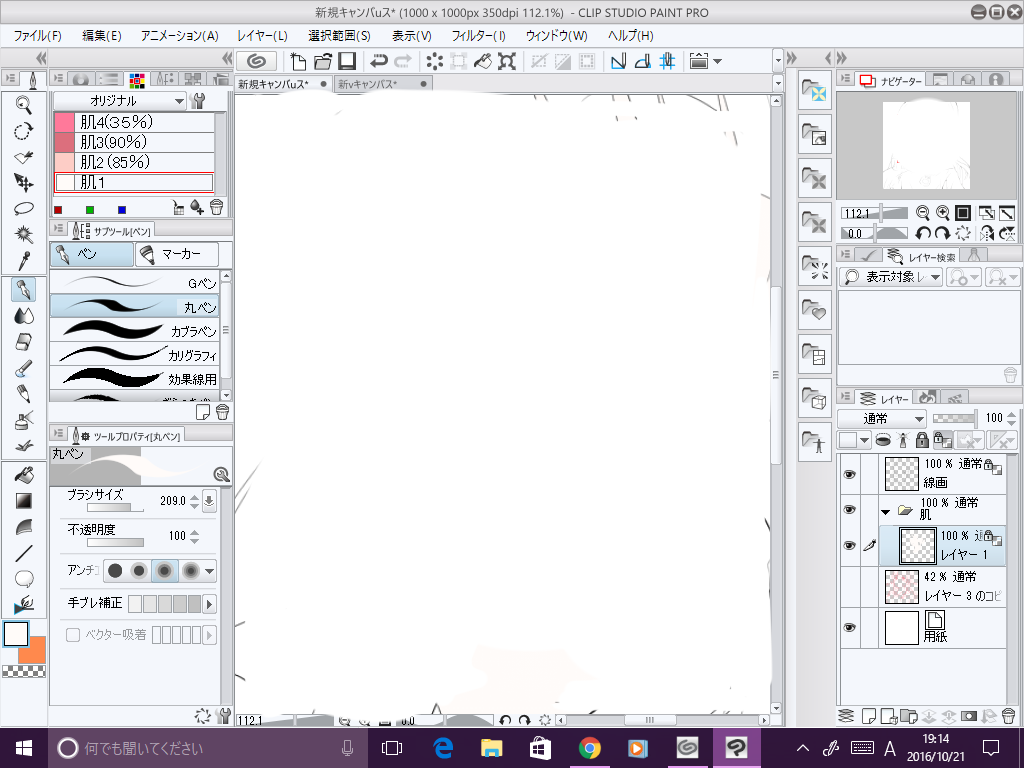This screenshot has height=768, width=1024.
Task: Toggle visibility of the 用紙 paper layer
Action: point(849,627)
